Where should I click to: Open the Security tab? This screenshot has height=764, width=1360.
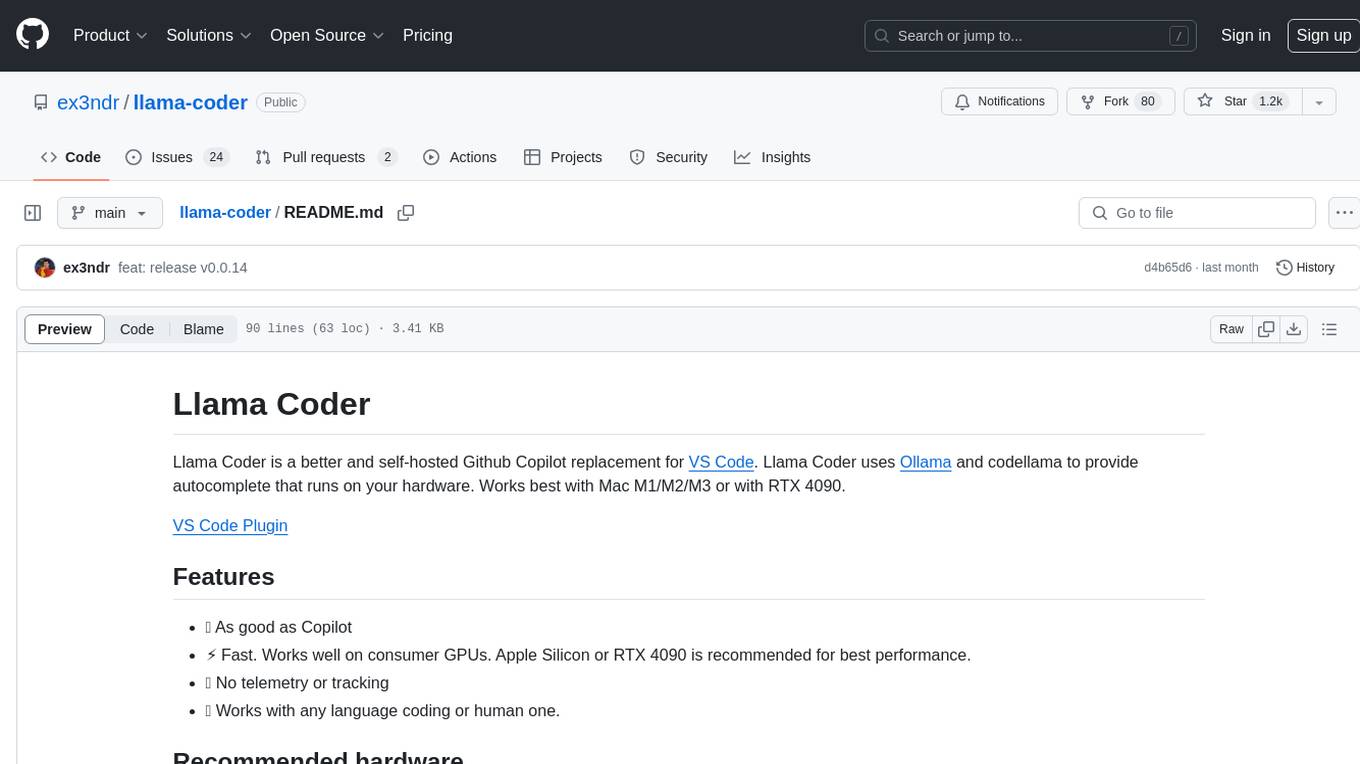(x=668, y=157)
